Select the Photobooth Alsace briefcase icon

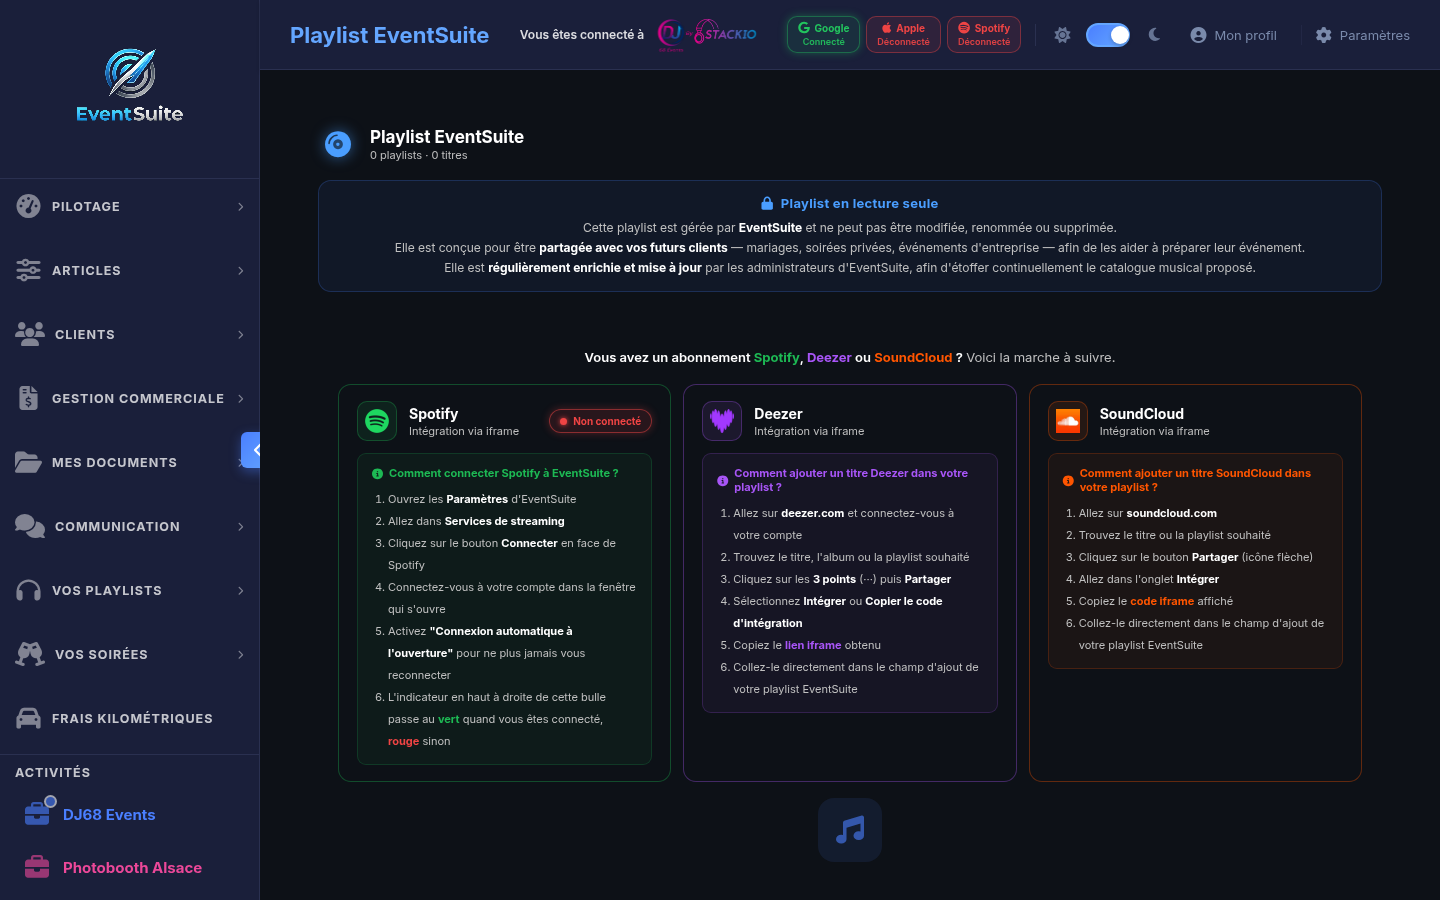pos(37,867)
